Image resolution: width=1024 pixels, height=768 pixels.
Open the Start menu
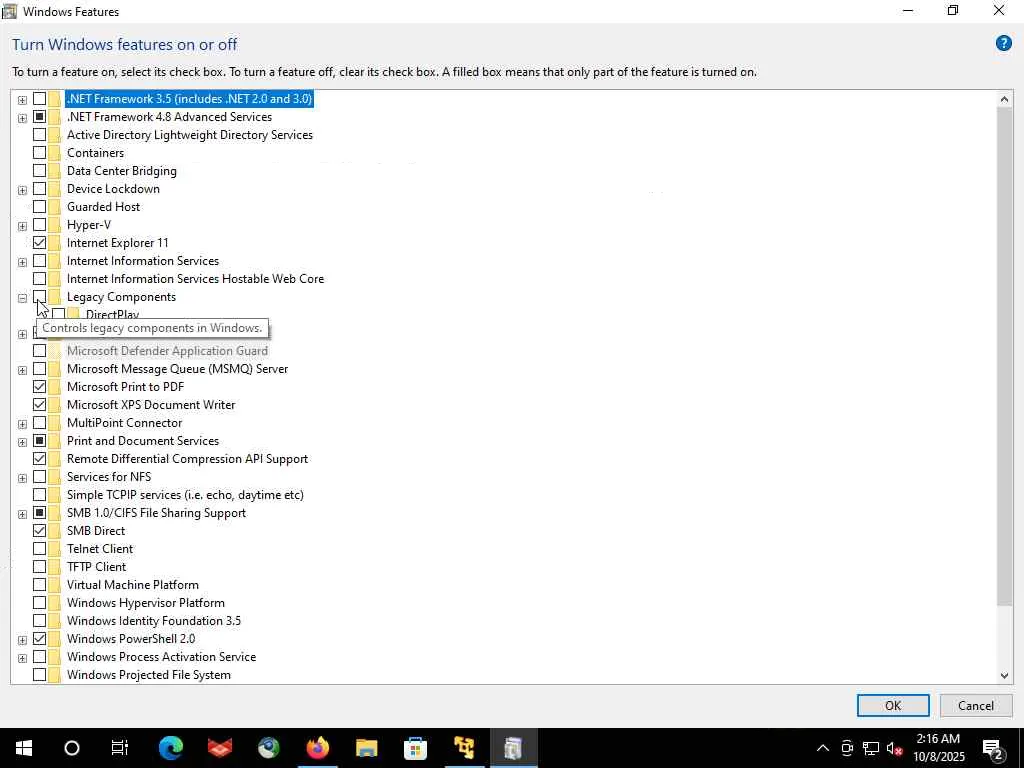pos(24,748)
